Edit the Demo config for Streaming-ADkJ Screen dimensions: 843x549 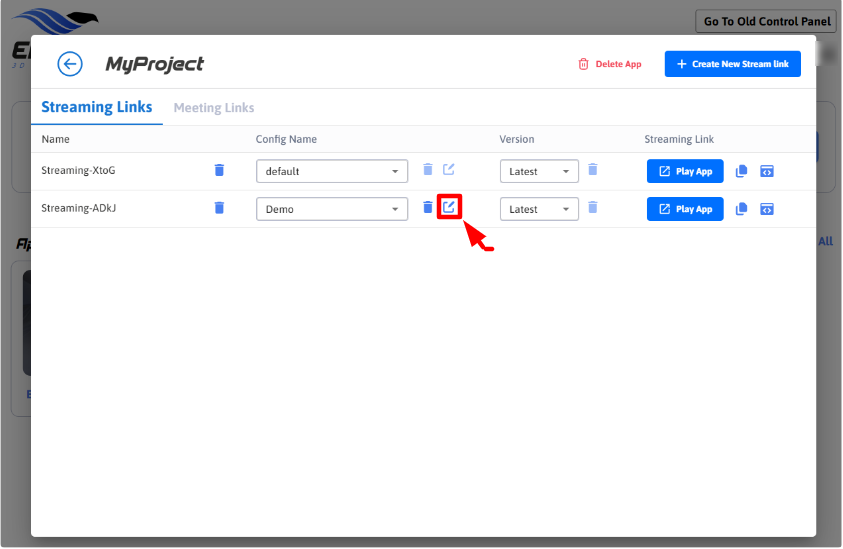click(449, 207)
